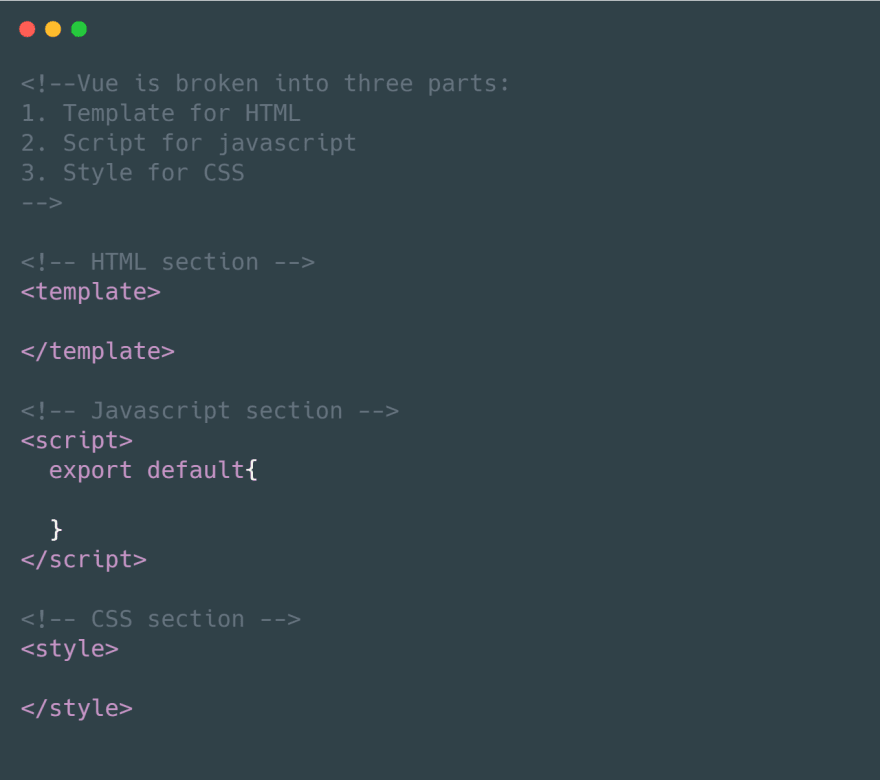Click the "Vue is broken into three parts" comment line
The image size is (880, 780).
(265, 84)
